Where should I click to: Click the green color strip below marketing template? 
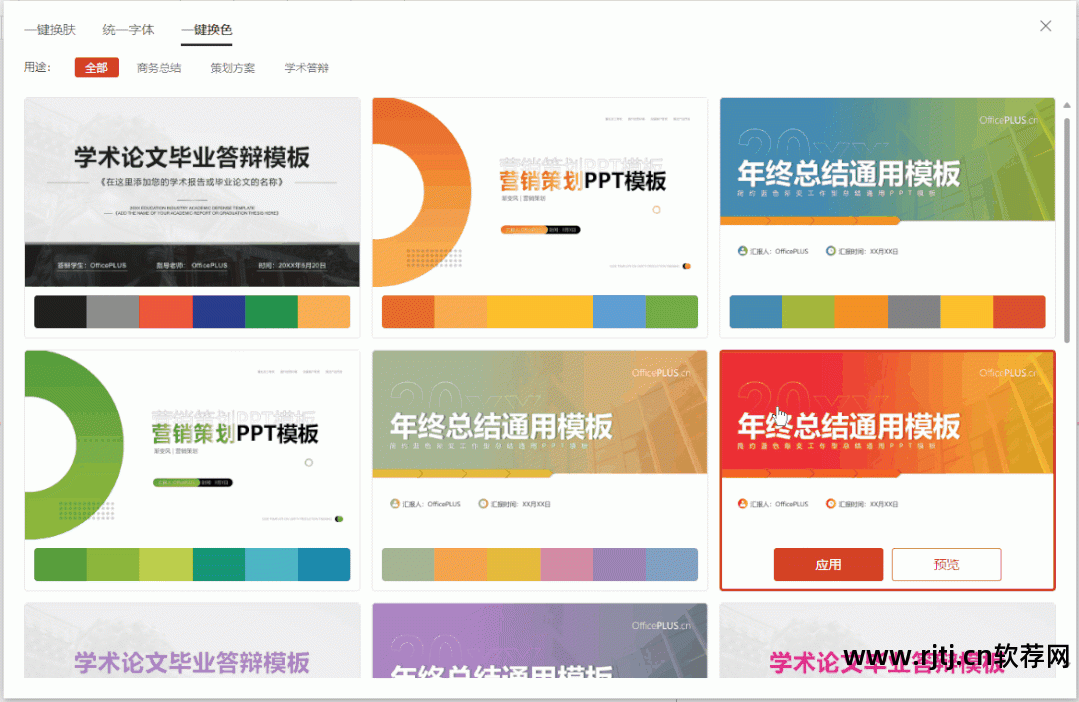click(191, 565)
